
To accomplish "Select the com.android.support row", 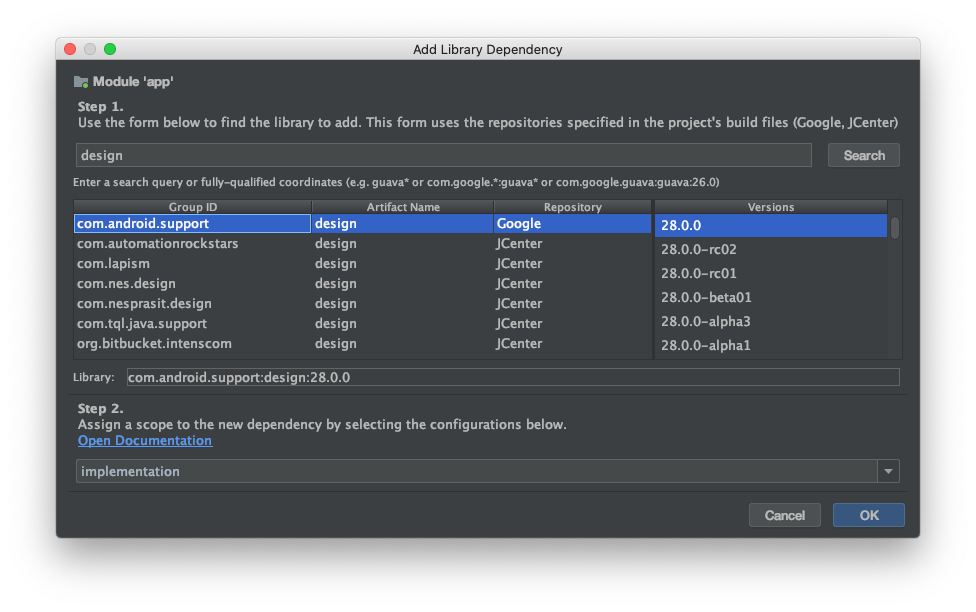I will 362,224.
